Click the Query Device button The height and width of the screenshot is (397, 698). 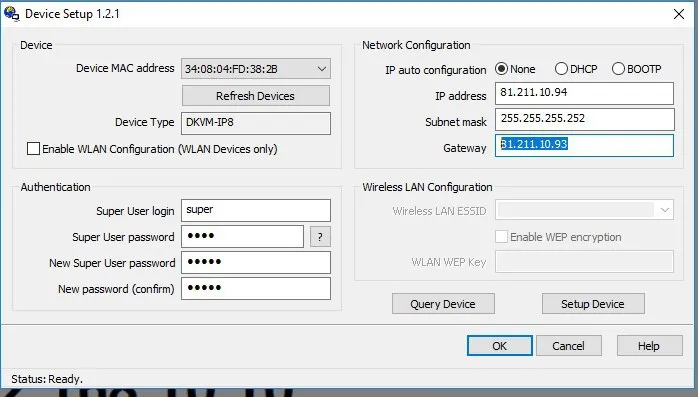pyautogui.click(x=443, y=304)
